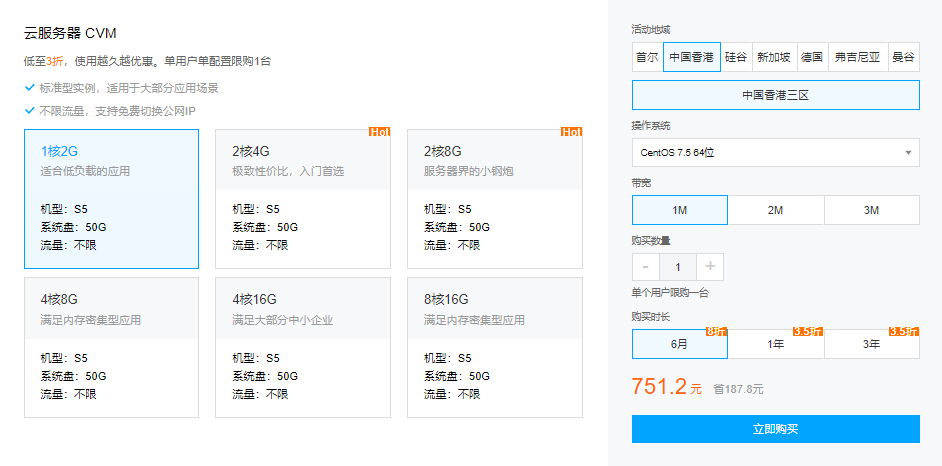The height and width of the screenshot is (466, 942).
Task: Choose the 2核4G server plan card
Action: click(x=303, y=199)
